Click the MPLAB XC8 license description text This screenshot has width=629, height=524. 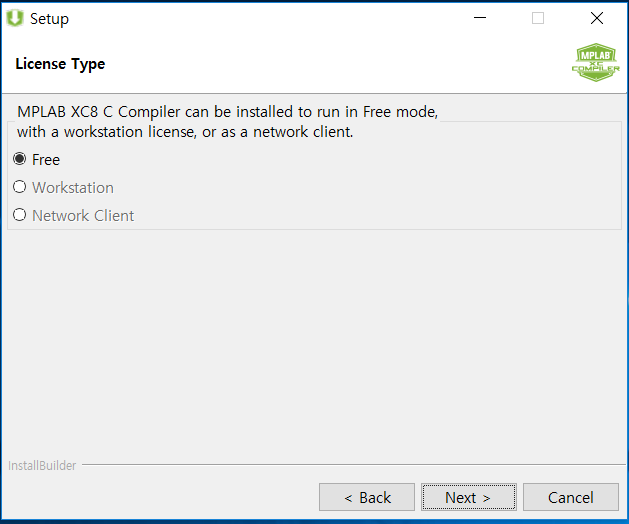pos(227,122)
